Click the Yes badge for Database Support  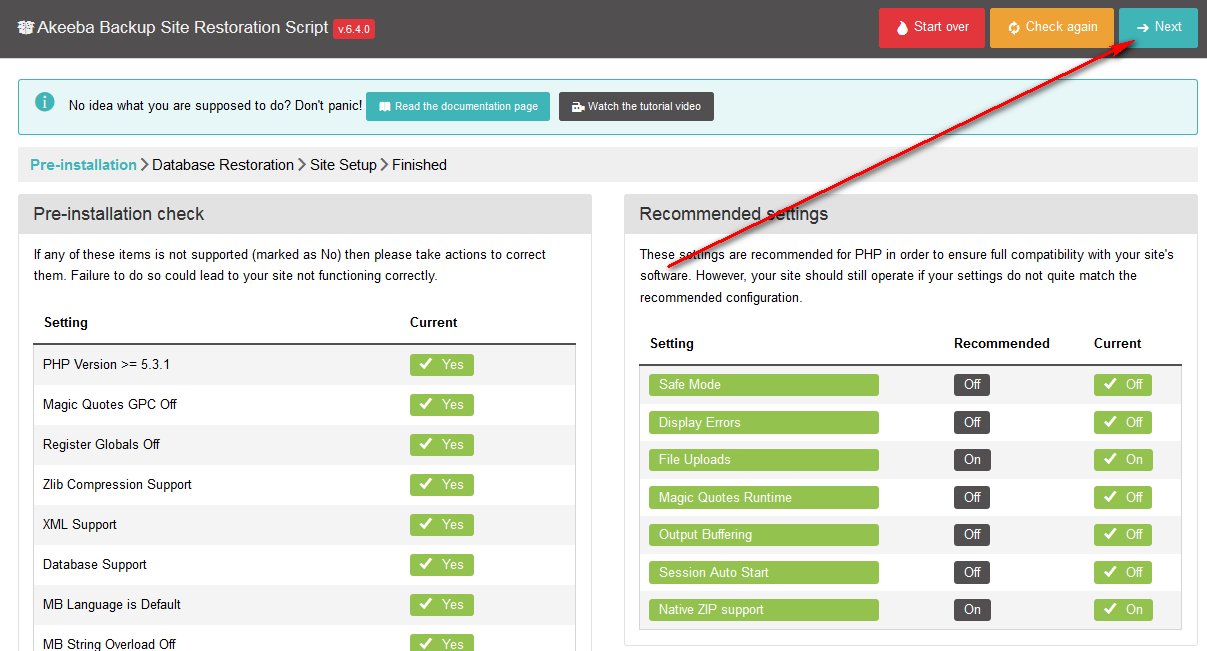click(x=441, y=565)
